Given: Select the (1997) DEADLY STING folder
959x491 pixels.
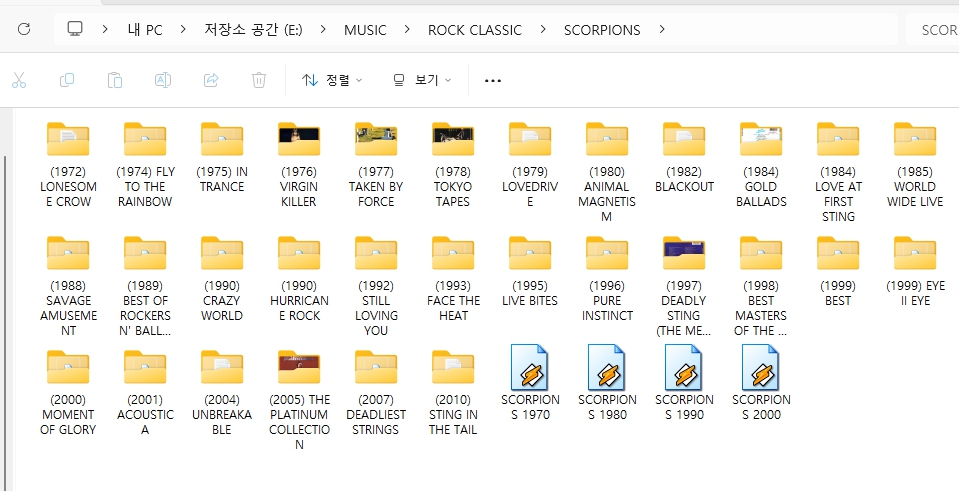Looking at the screenshot, I should pyautogui.click(x=684, y=286).
